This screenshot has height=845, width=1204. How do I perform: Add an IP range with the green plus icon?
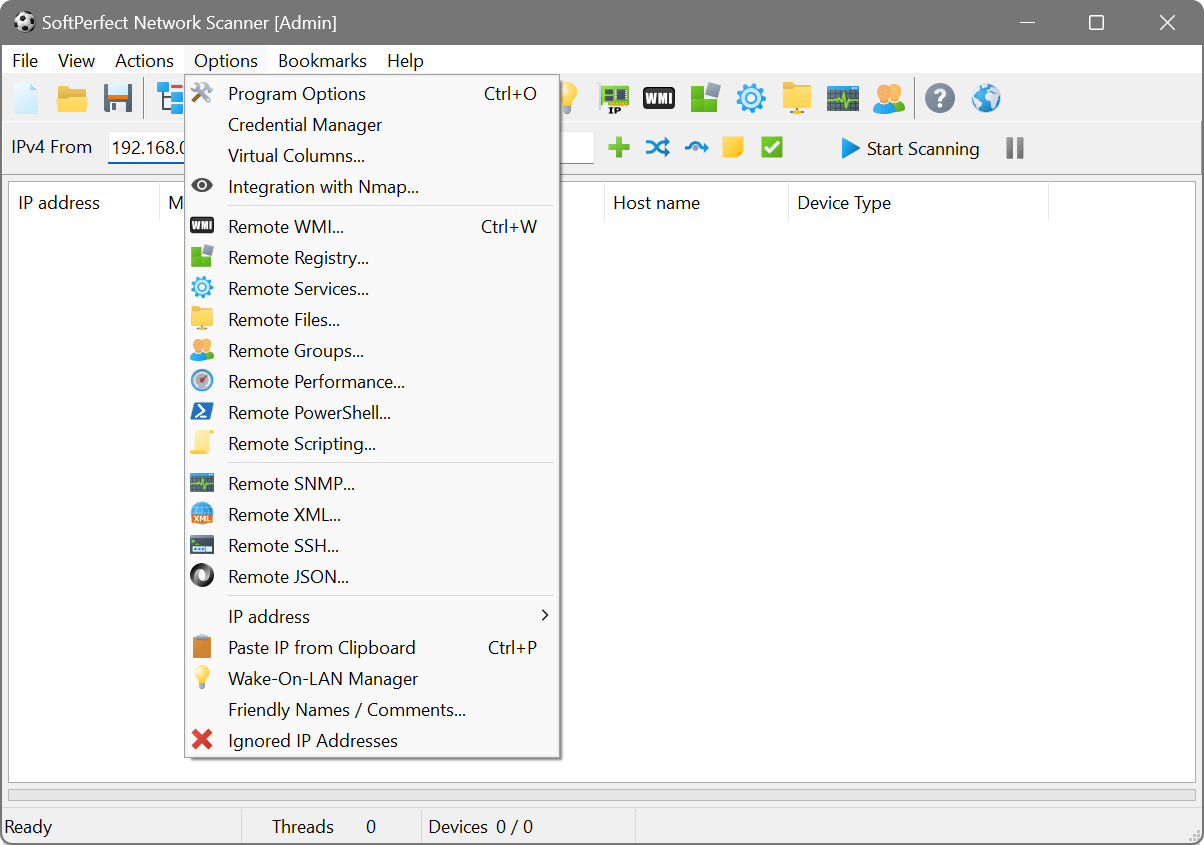[618, 146]
